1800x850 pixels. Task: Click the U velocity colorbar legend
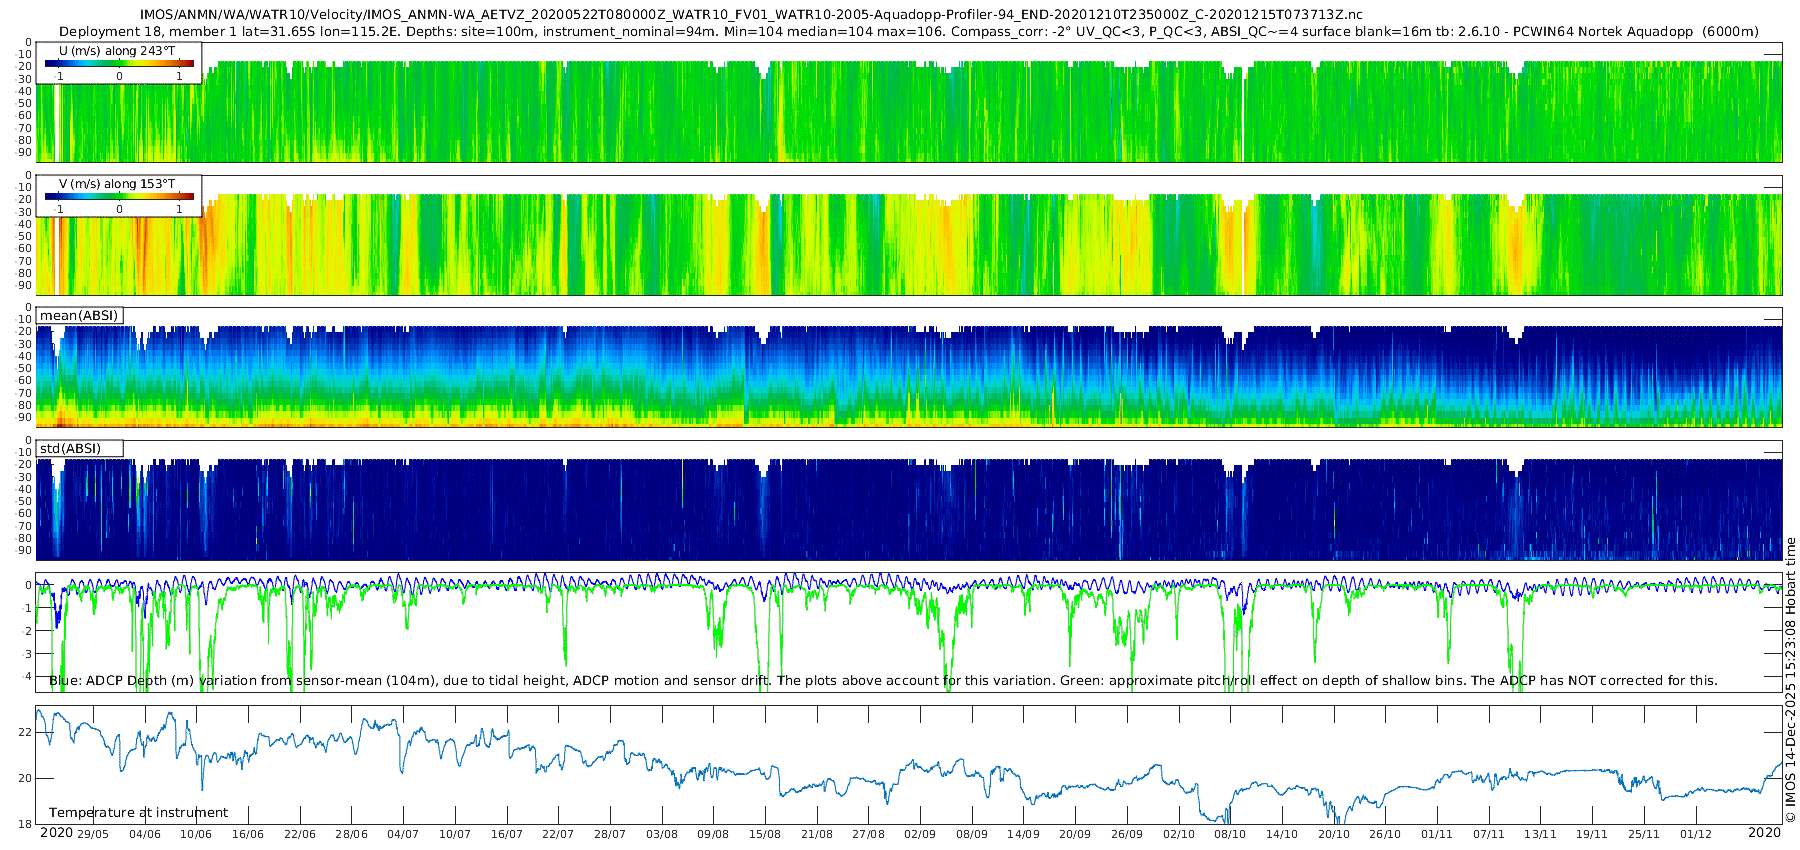click(119, 63)
